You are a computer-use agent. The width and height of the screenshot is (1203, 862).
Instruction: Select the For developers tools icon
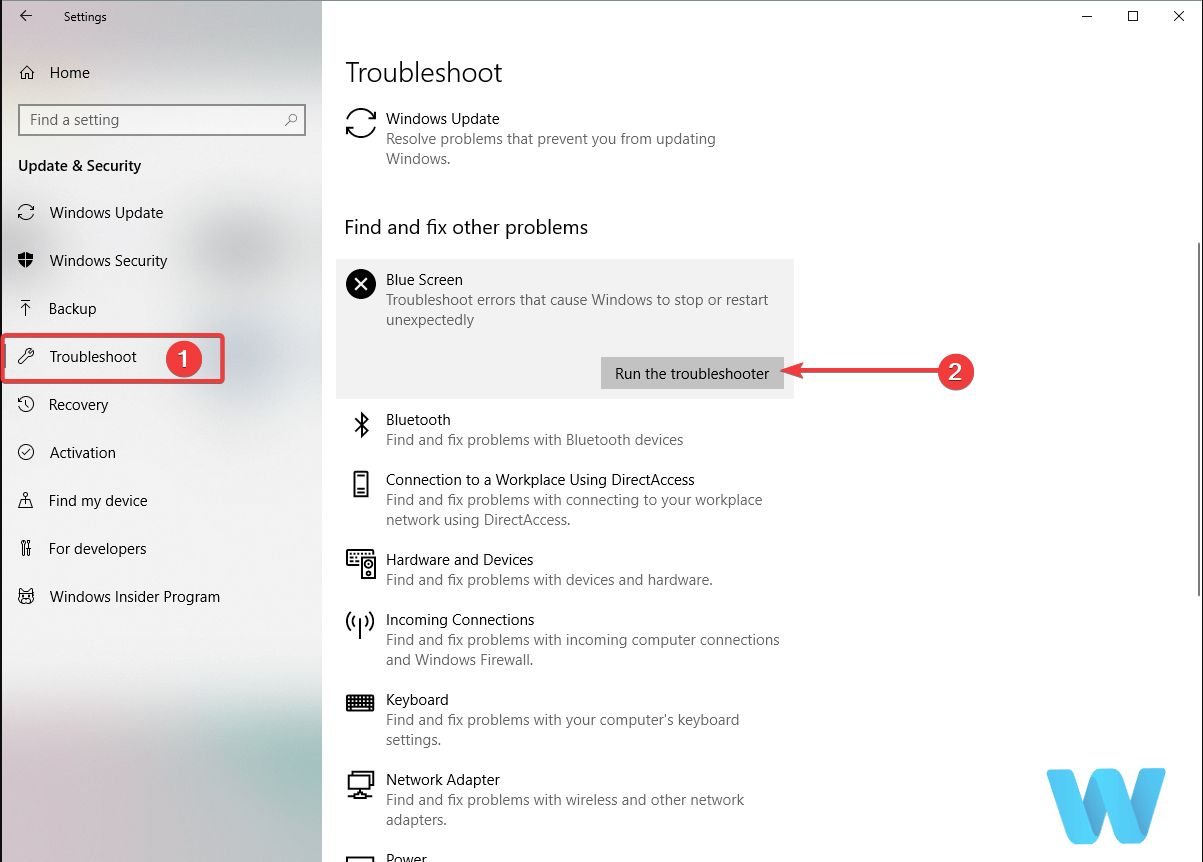point(27,549)
